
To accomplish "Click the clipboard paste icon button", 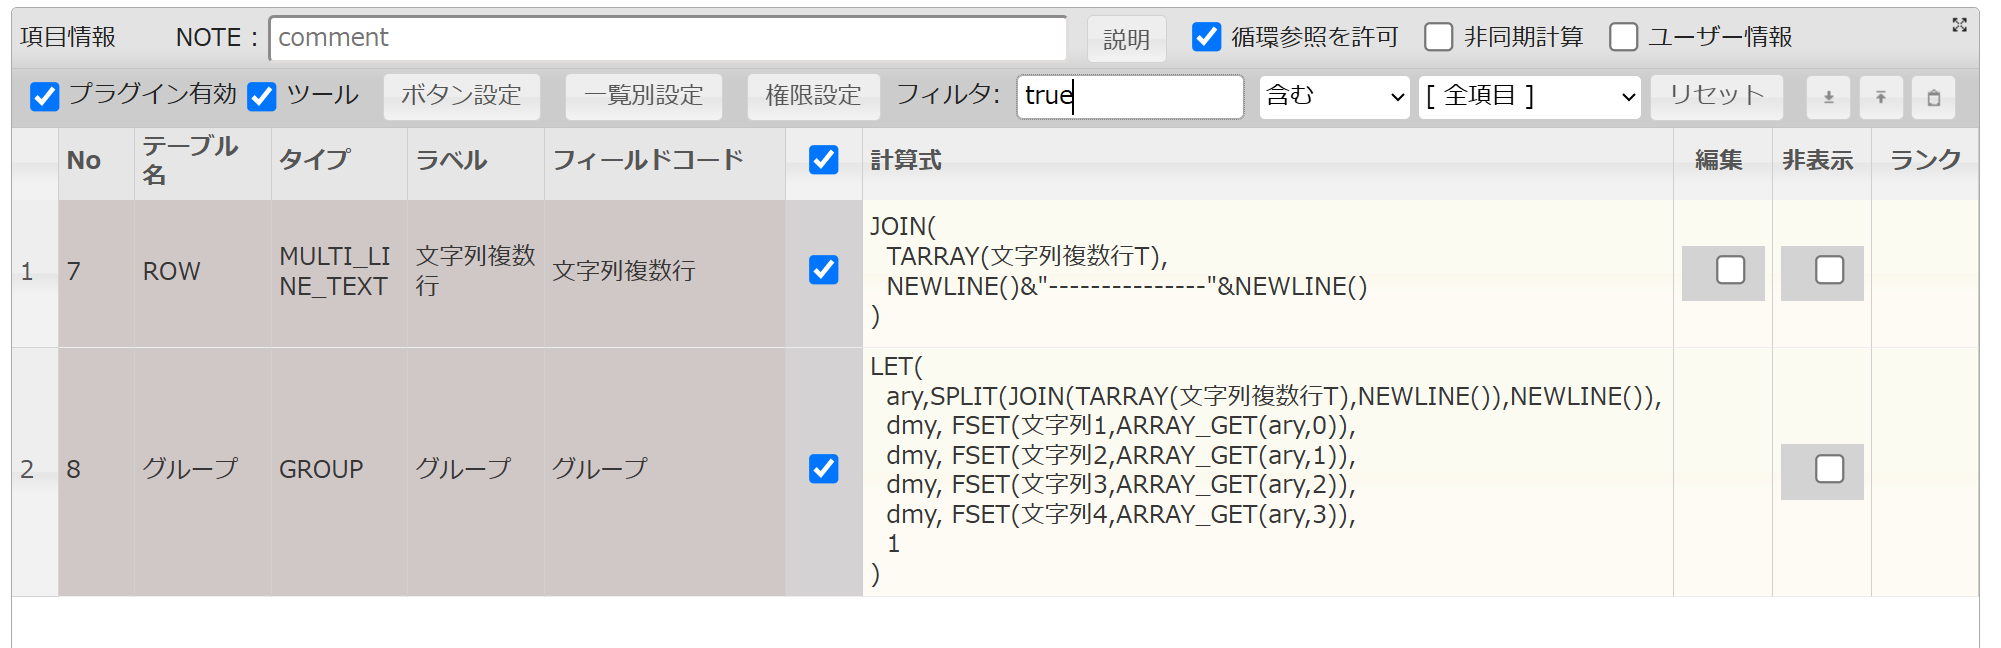I will (1934, 97).
